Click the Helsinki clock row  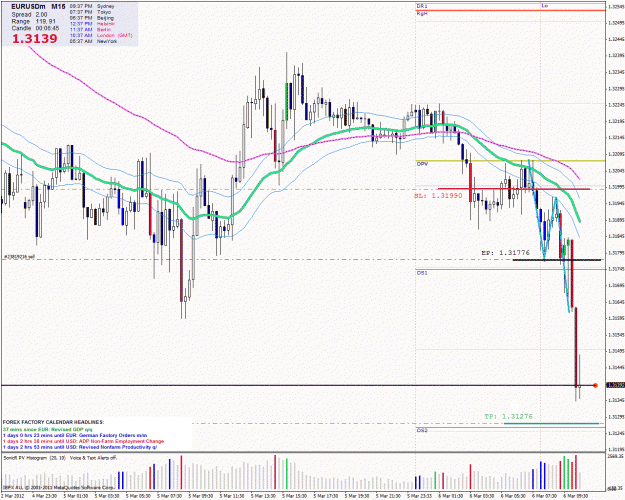point(92,24)
